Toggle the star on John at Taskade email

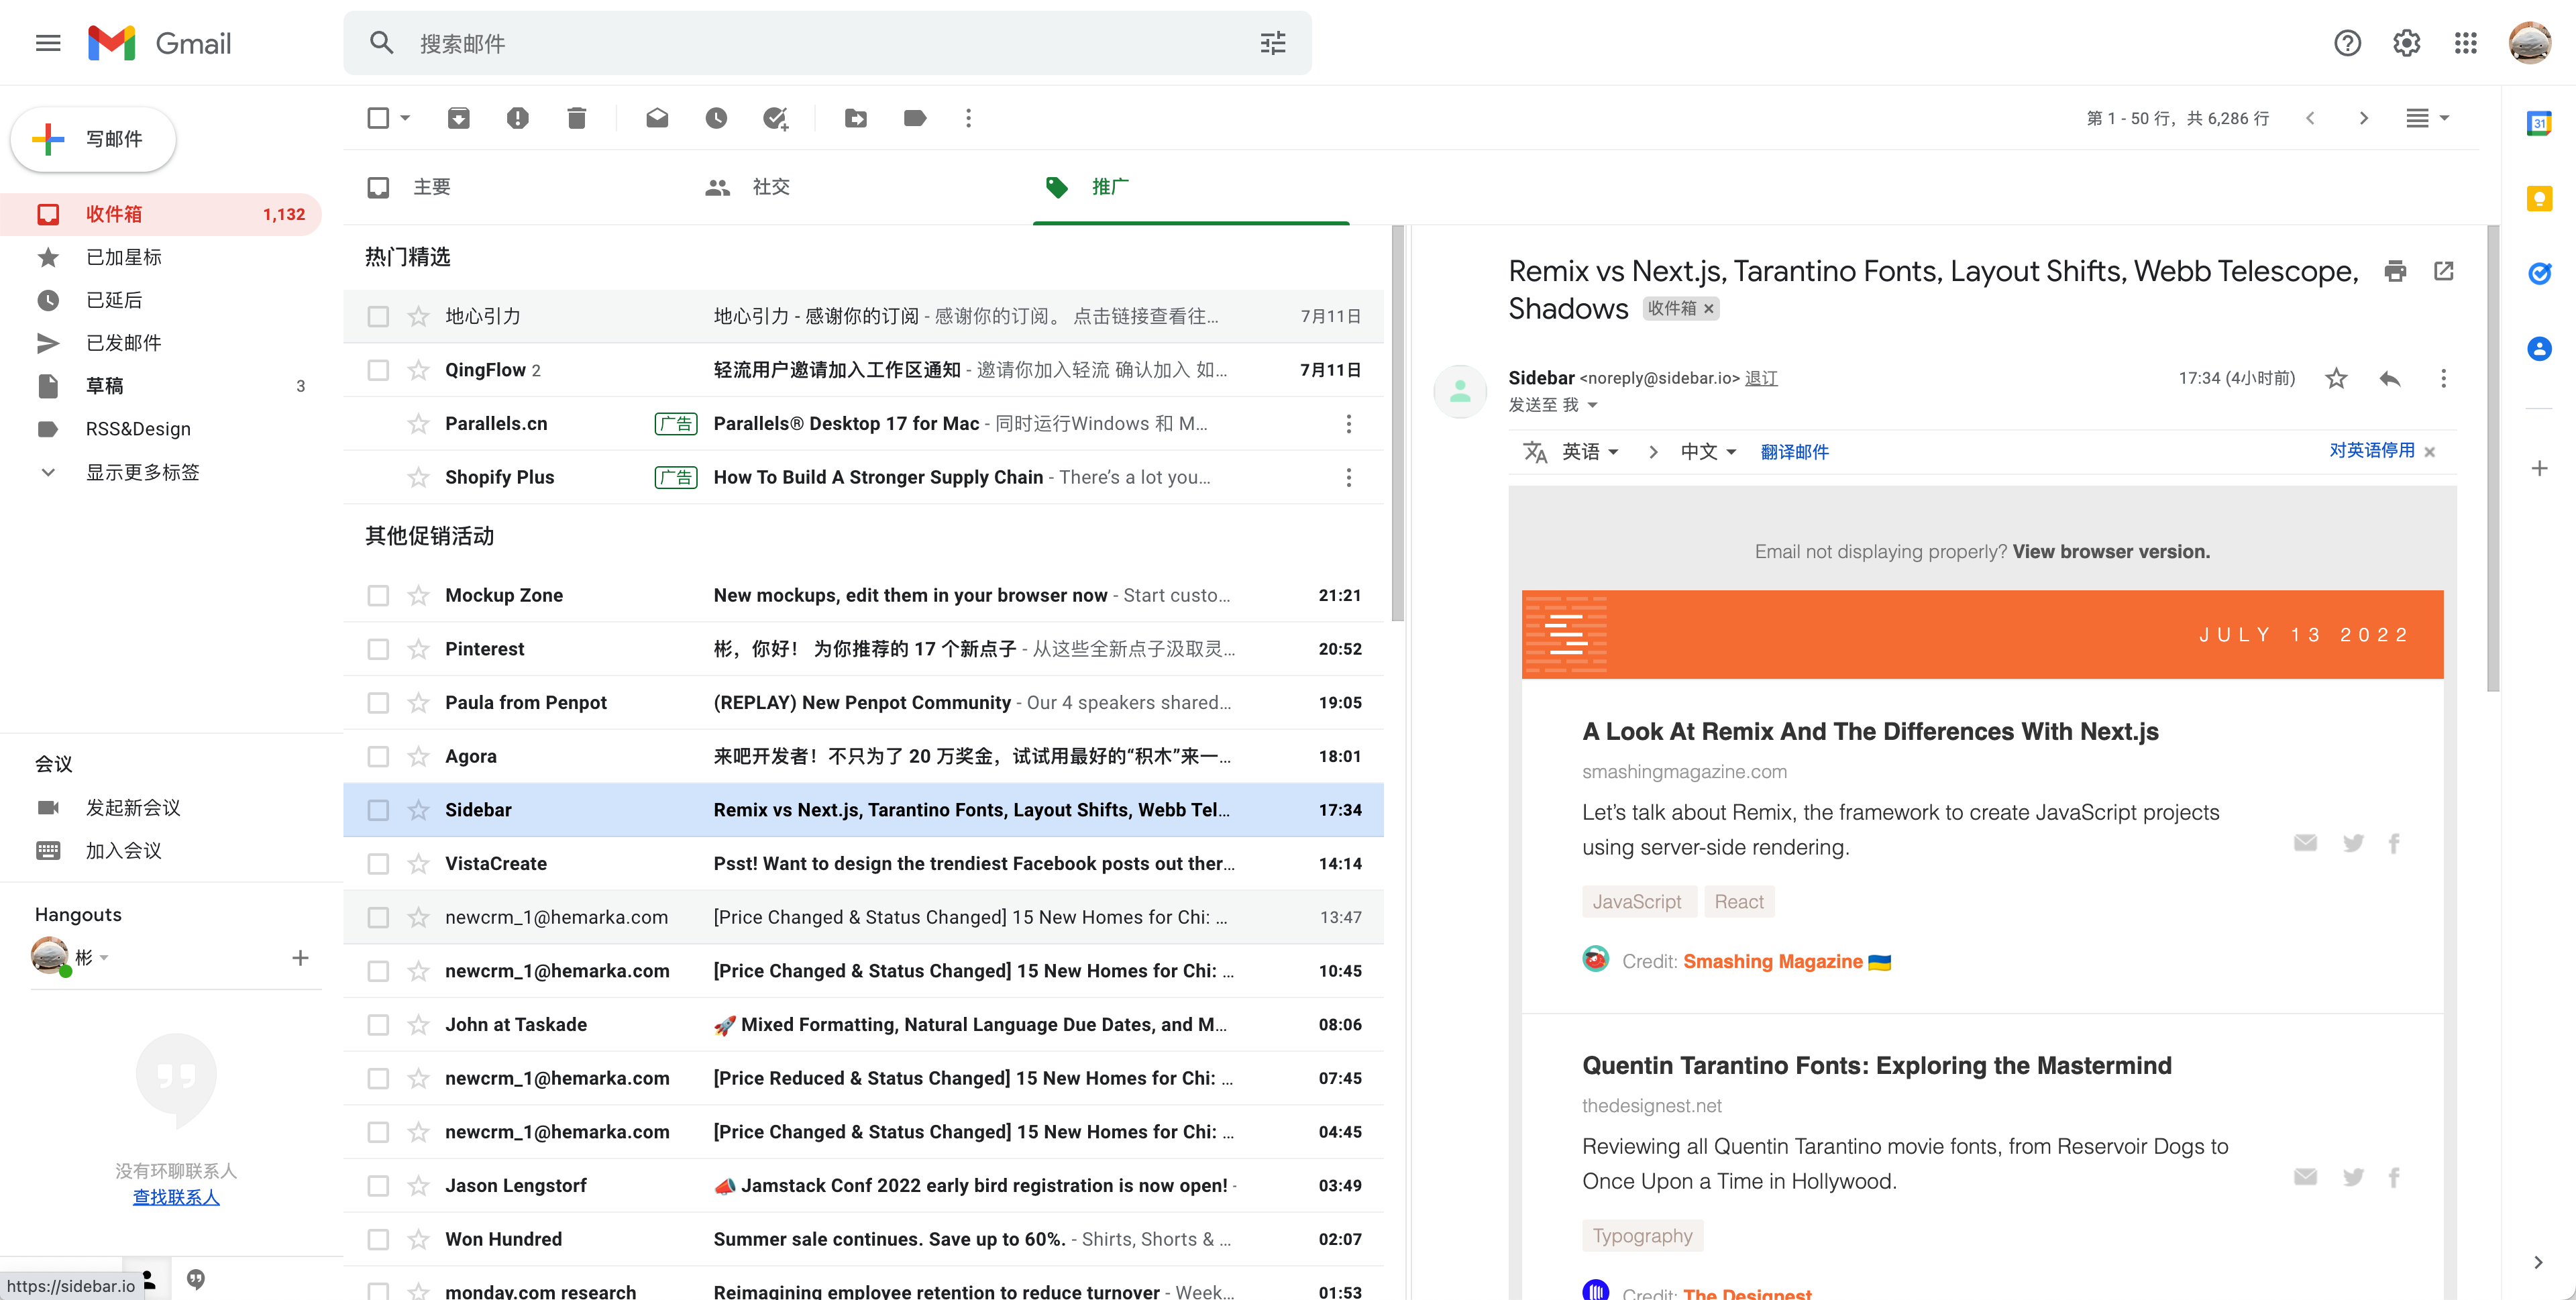tap(418, 1025)
